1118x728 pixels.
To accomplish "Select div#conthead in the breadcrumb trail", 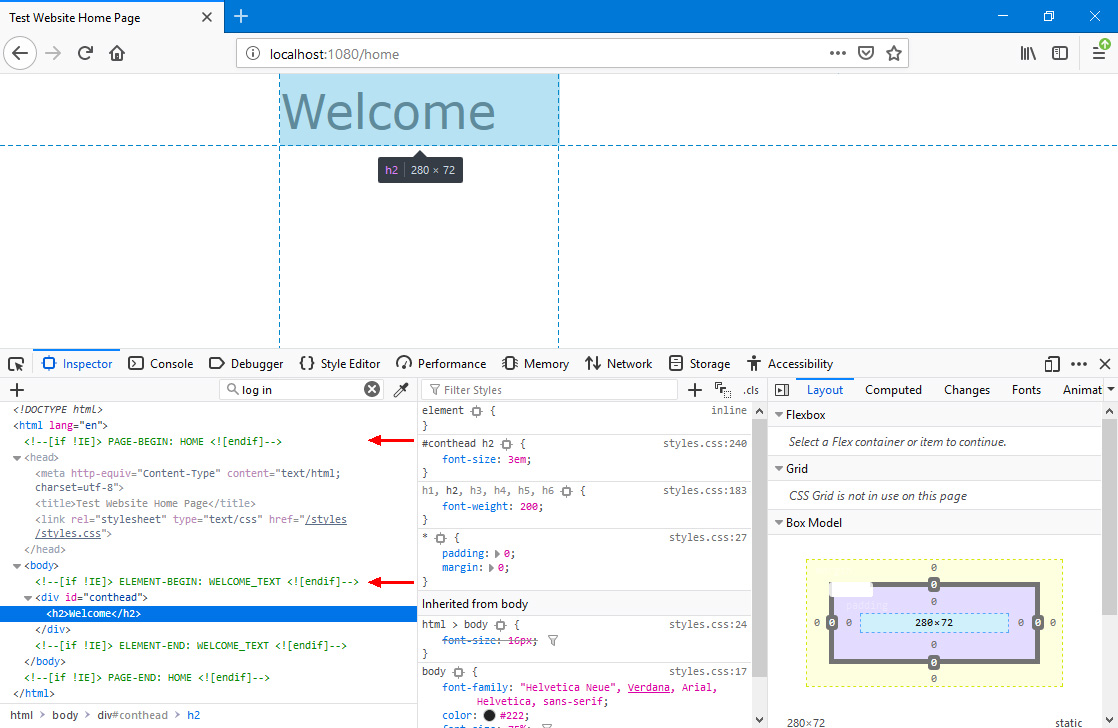I will (133, 715).
